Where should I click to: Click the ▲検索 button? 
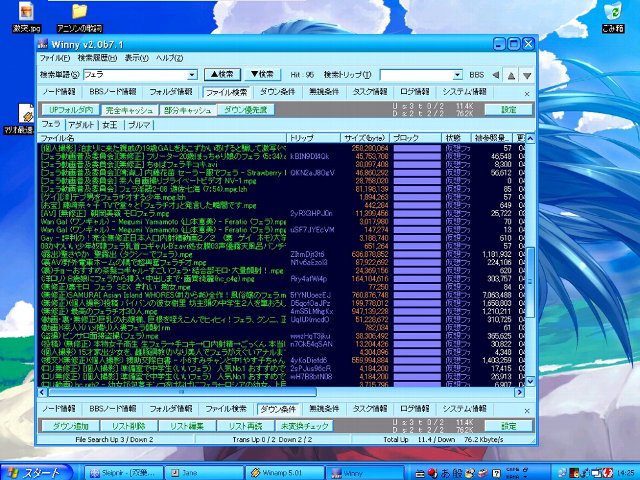pyautogui.click(x=222, y=74)
